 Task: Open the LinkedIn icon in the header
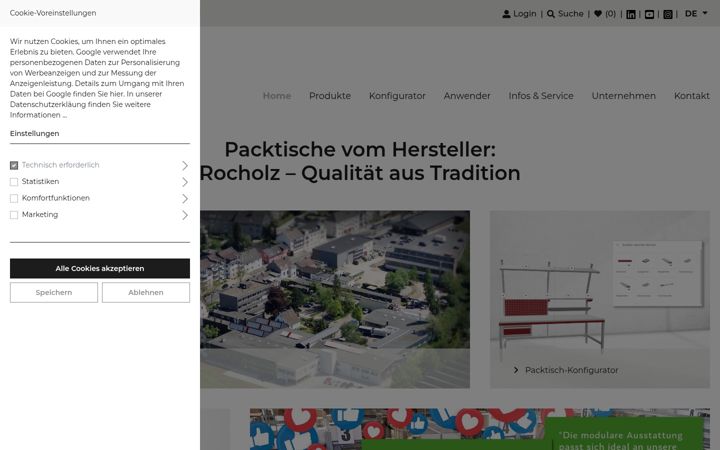tap(631, 14)
